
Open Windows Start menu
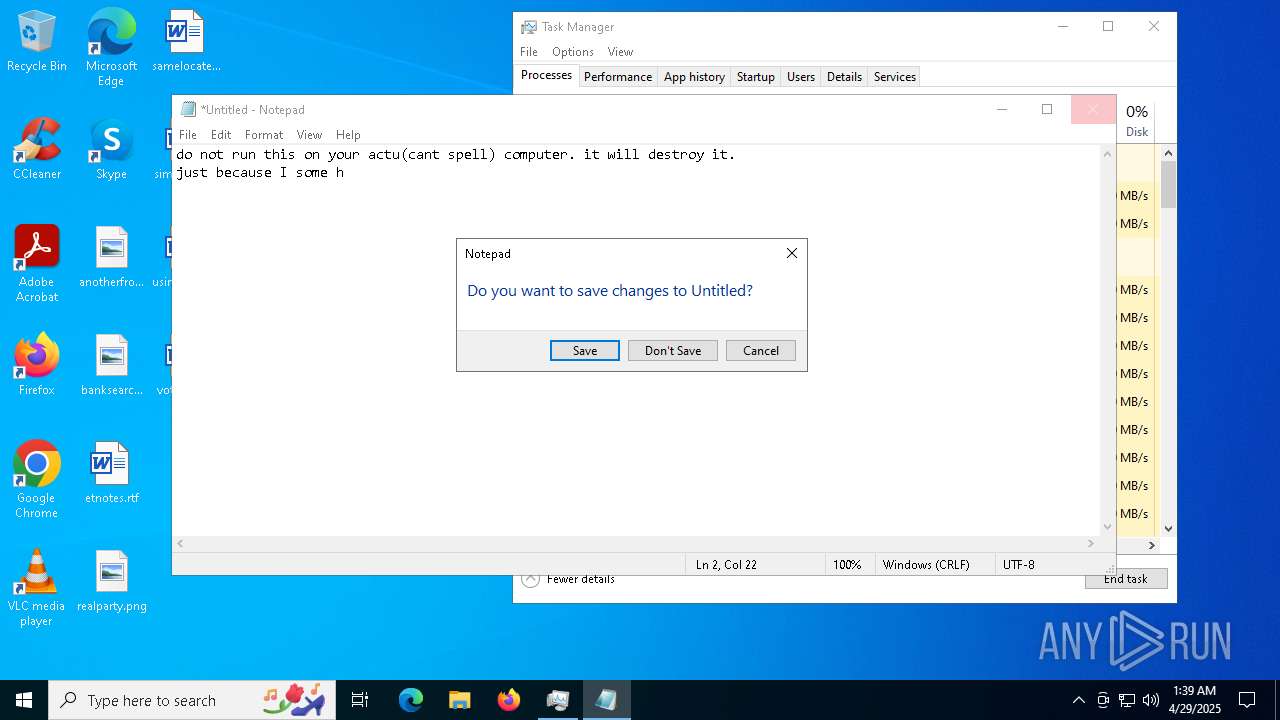pos(24,700)
